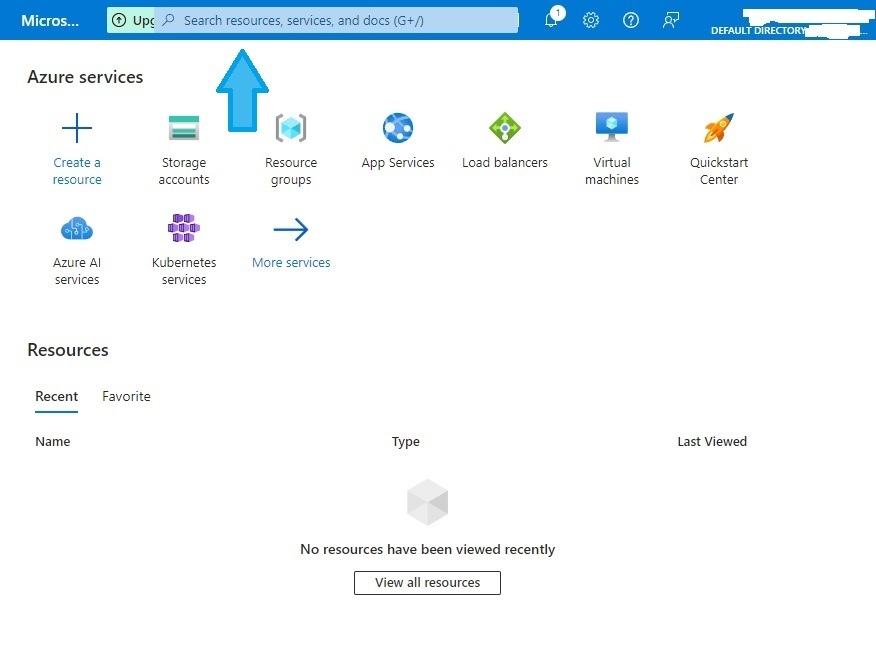This screenshot has height=659, width=876.
Task: Click the Resources heading
Action: pyautogui.click(x=68, y=350)
